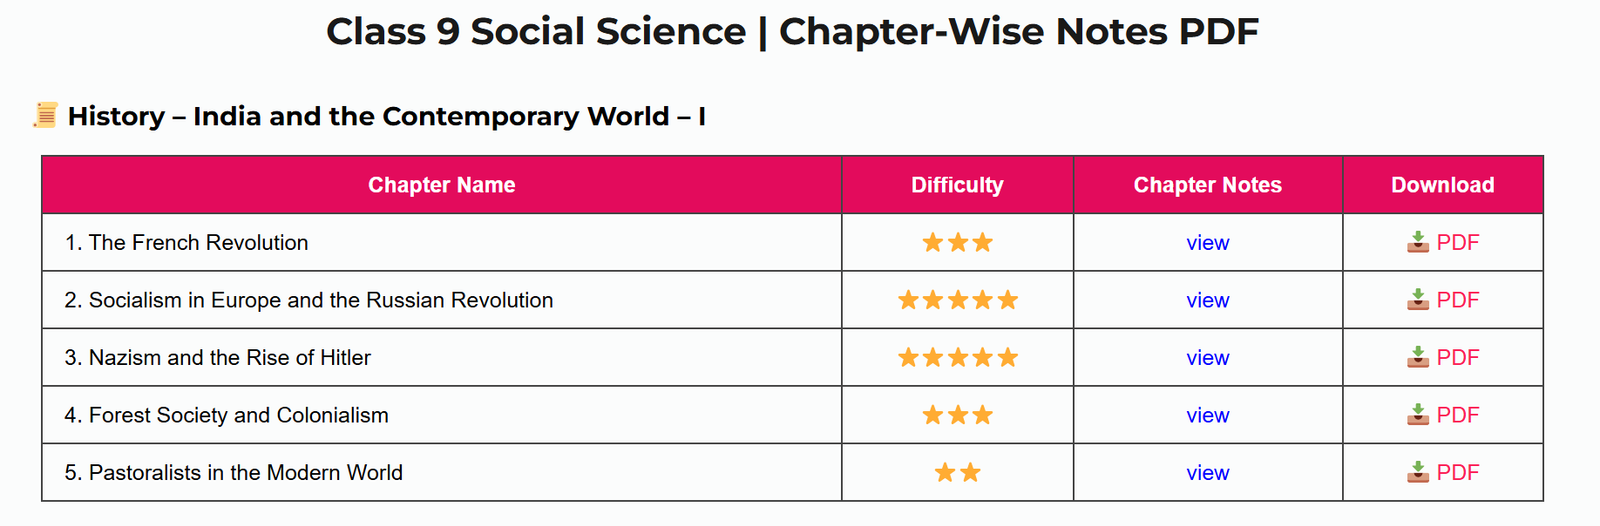Click download icon for Pastoralists chapter PDF
Image resolution: width=1600 pixels, height=526 pixels.
pyautogui.click(x=1417, y=472)
